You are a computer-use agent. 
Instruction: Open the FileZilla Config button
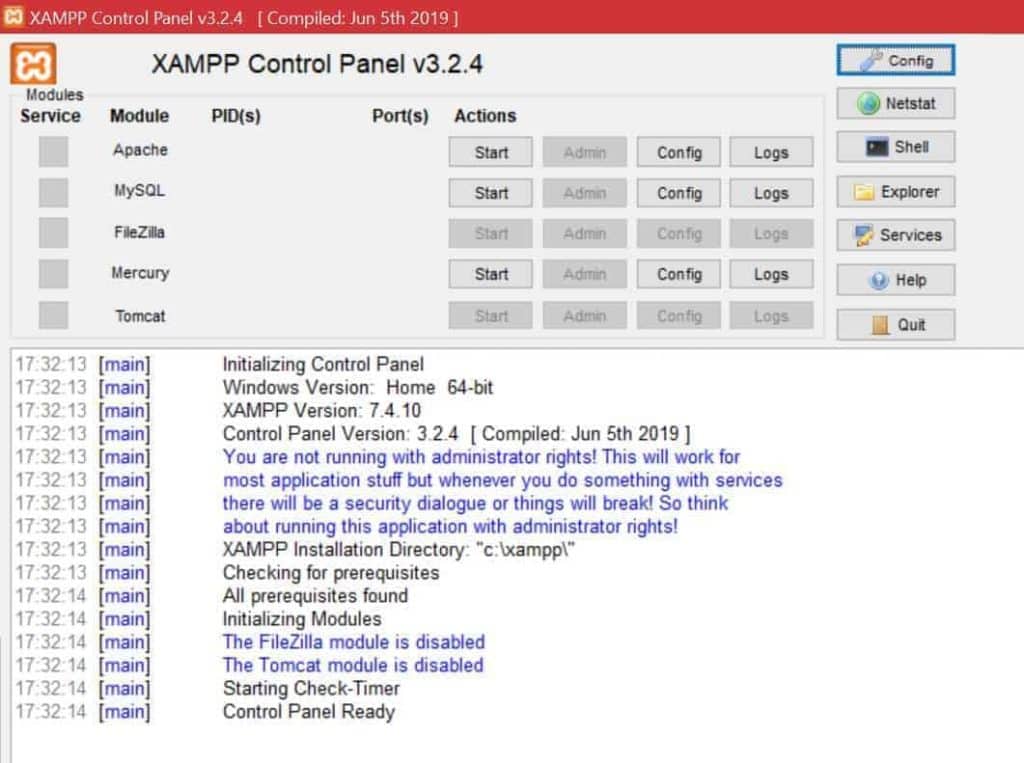[679, 234]
